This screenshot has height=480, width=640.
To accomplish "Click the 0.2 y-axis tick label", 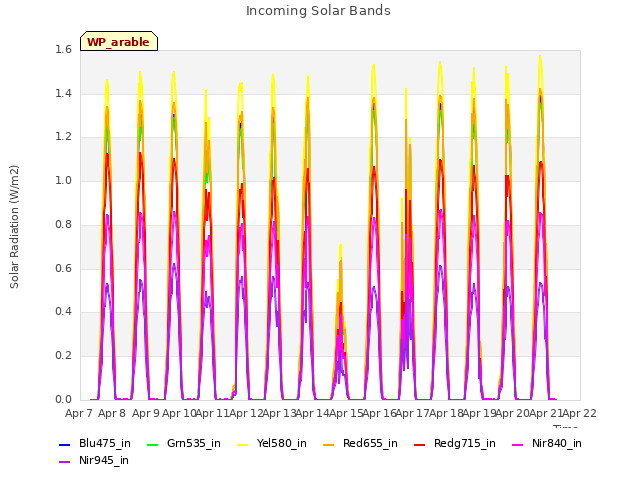I will coord(64,355).
